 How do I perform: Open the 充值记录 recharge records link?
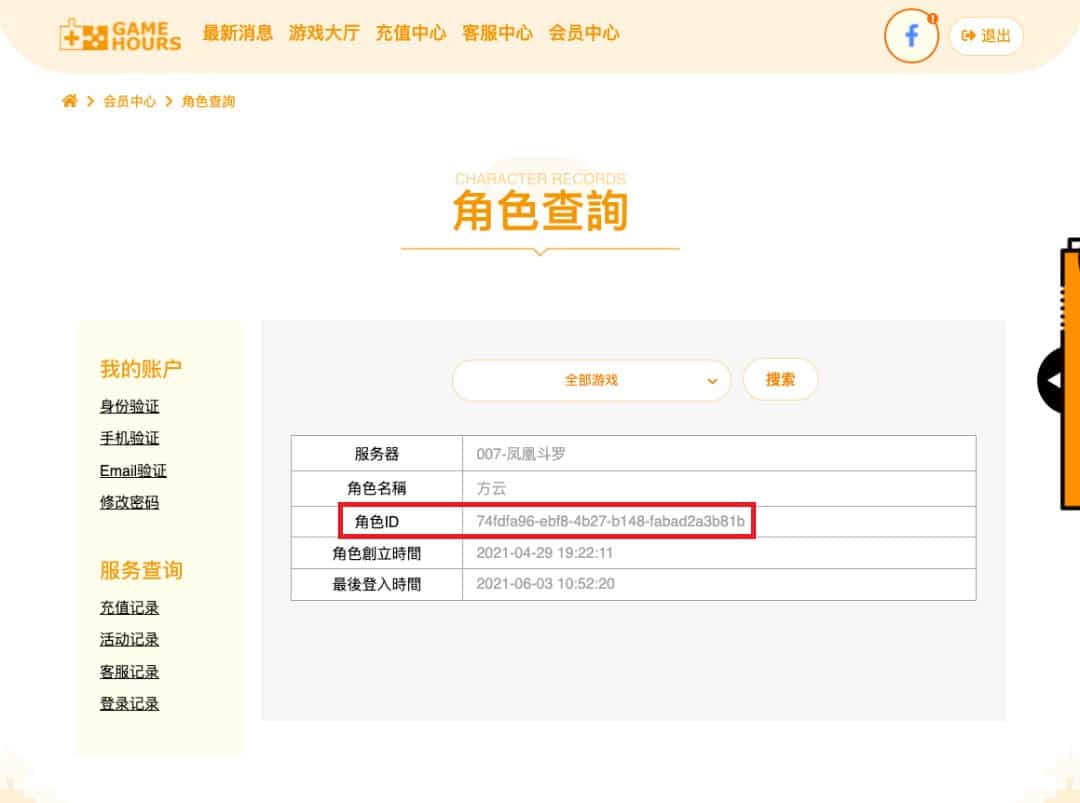(128, 607)
